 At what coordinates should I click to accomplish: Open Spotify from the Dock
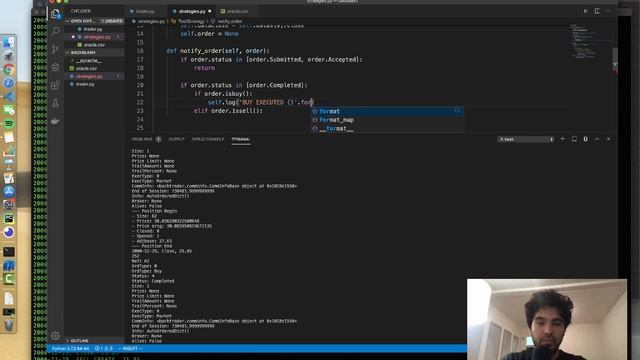click(x=9, y=124)
